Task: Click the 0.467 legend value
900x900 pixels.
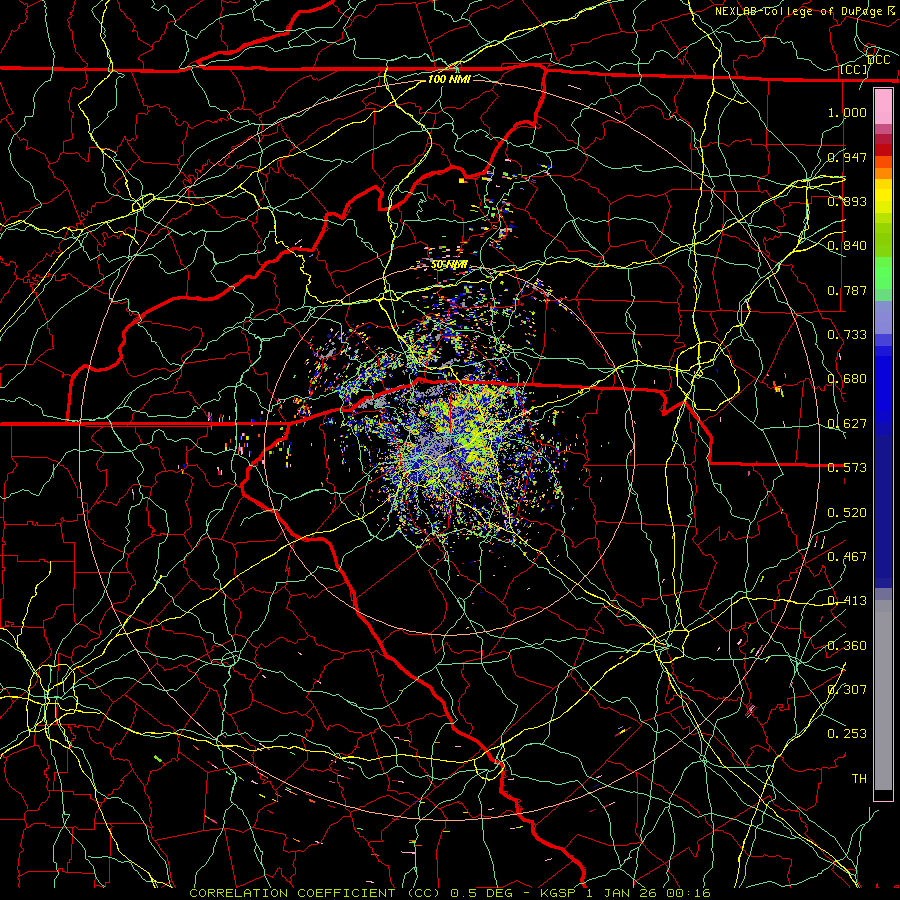Action: pos(847,556)
